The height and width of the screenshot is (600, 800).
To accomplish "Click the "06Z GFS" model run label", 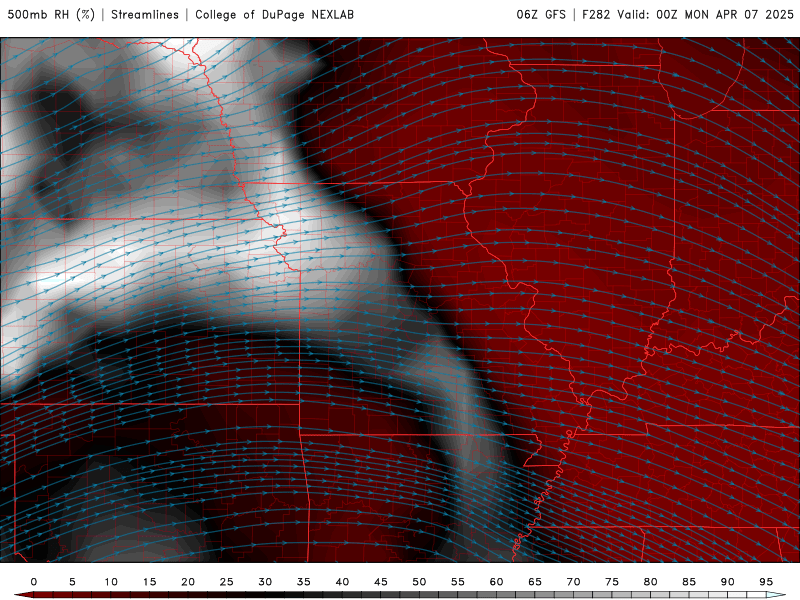I will [541, 15].
